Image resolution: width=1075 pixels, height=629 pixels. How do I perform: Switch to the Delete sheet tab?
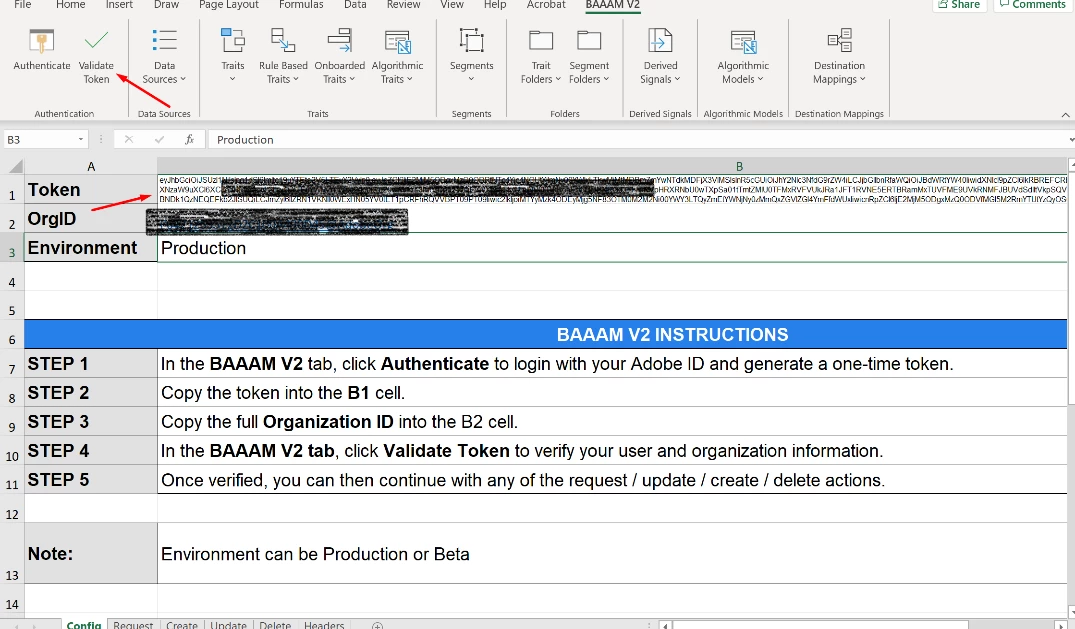275,624
